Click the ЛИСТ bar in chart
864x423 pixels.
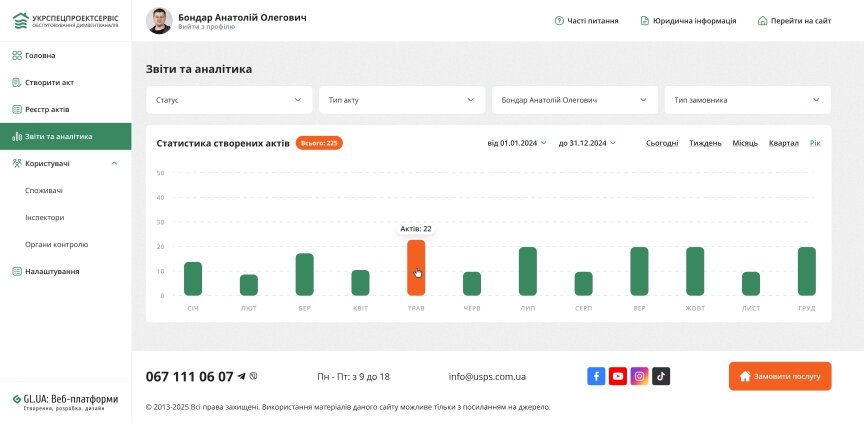tap(751, 284)
